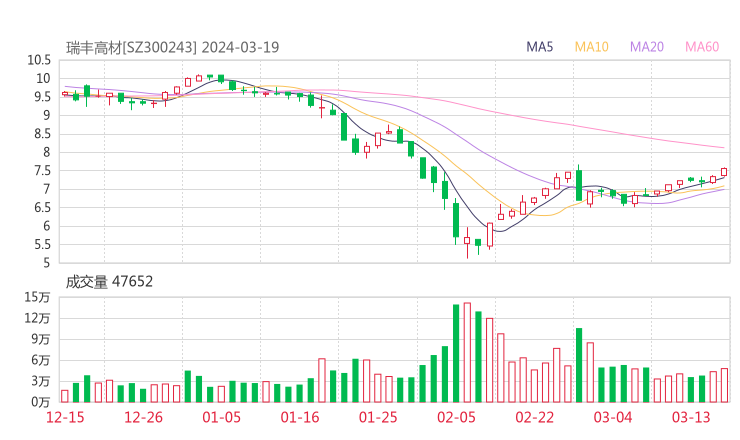Click the 8.5 price axis label
Screen dimensions: 740x440
click(x=41, y=134)
